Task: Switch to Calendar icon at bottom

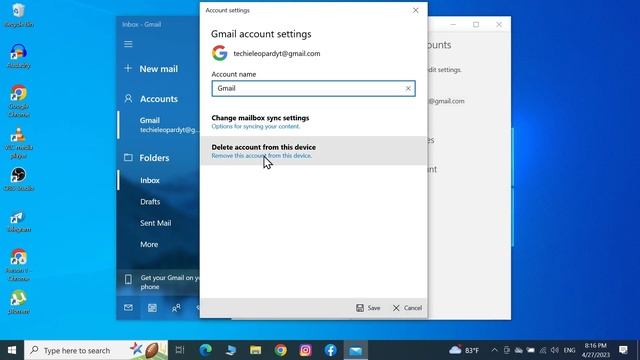Action: 152,308
